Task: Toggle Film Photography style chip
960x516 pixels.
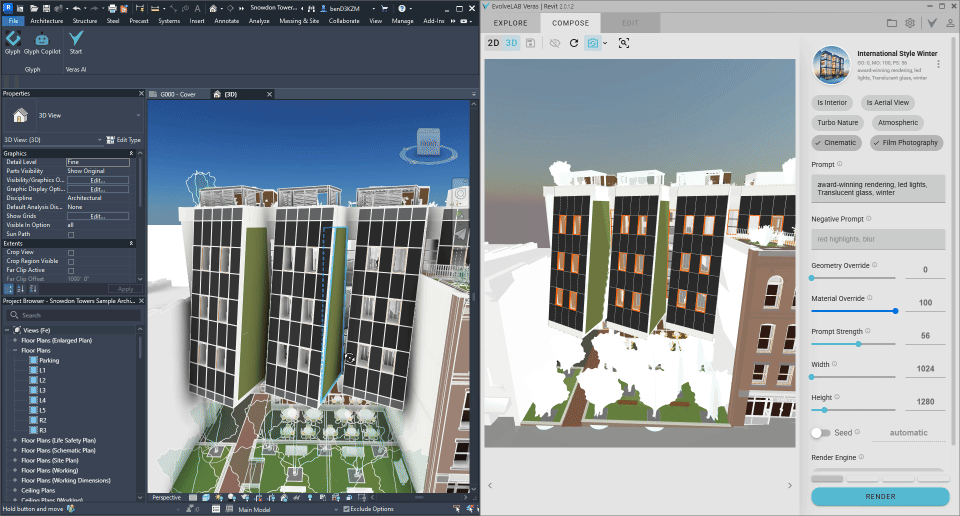Action: (x=907, y=143)
